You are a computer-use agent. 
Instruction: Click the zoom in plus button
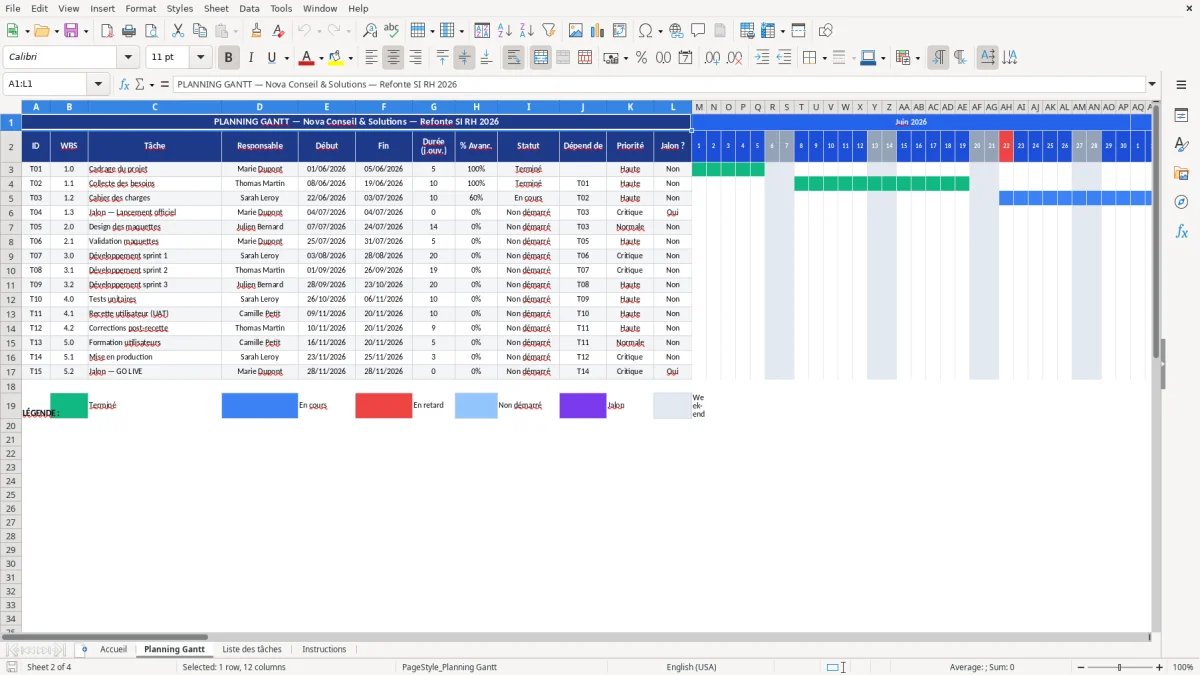tap(1160, 667)
